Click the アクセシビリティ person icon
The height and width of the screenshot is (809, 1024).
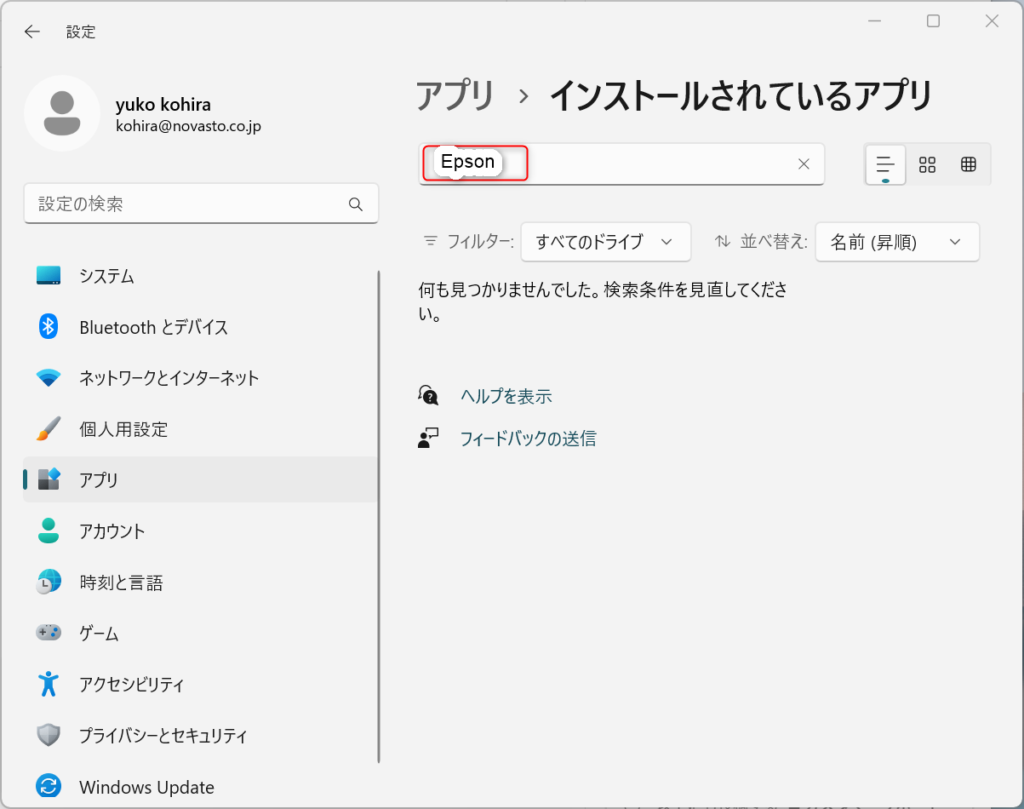(x=48, y=684)
